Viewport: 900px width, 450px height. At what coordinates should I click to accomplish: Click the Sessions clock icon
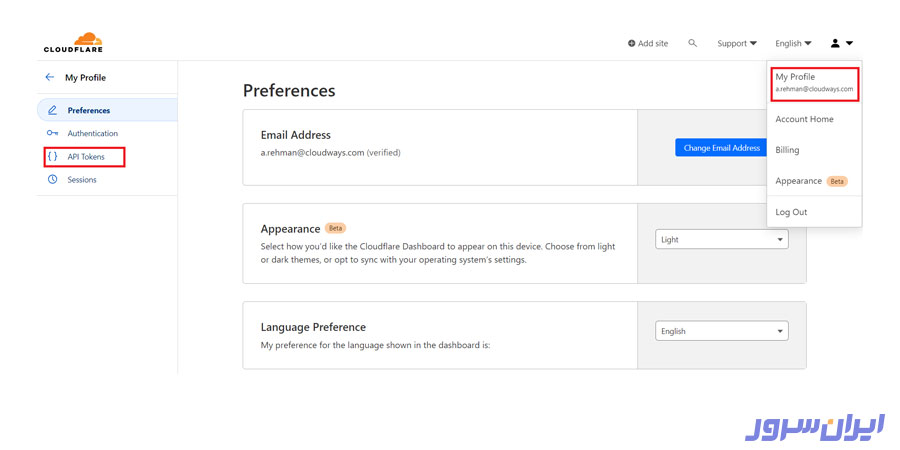[52, 180]
